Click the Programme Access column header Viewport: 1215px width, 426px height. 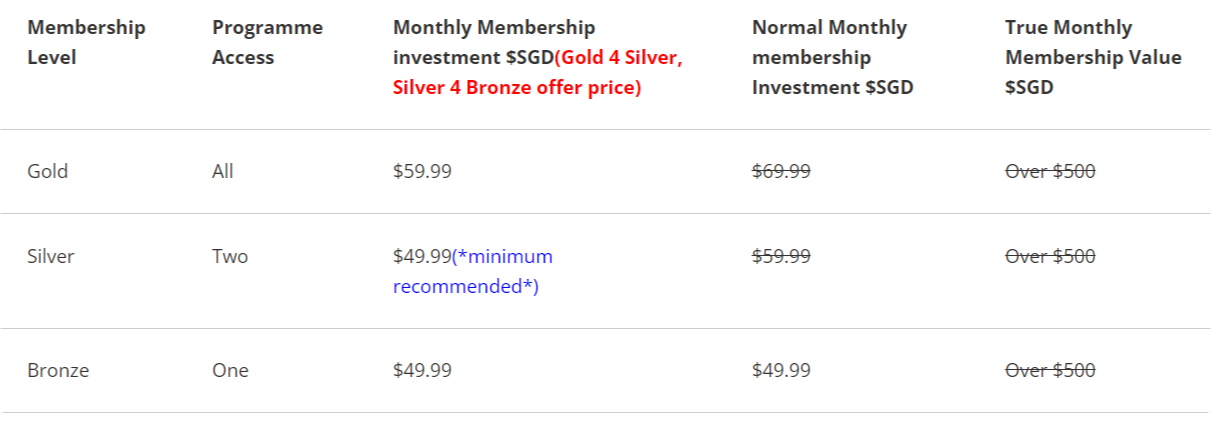(267, 42)
